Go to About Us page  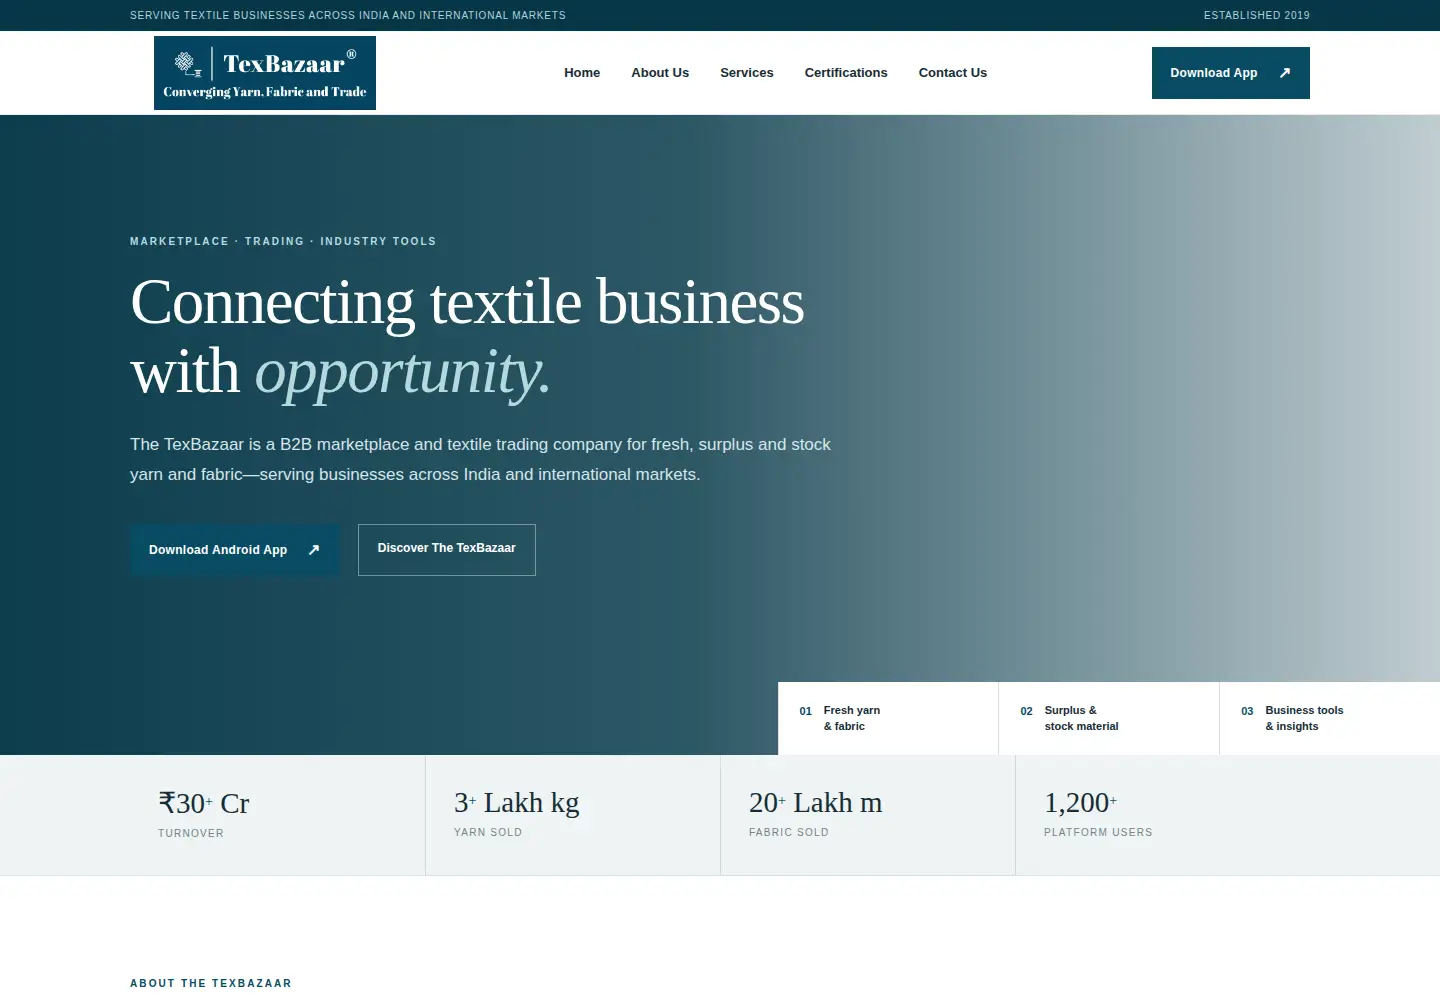(660, 73)
